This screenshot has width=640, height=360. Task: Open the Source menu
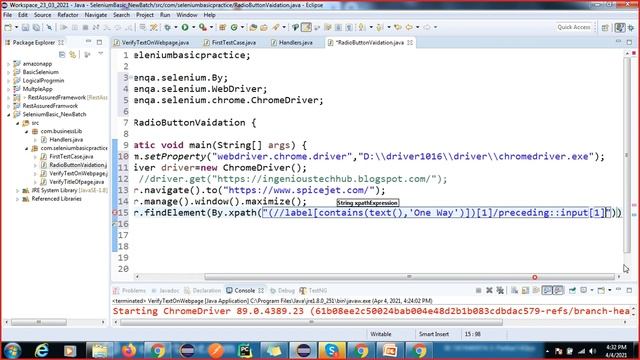pyautogui.click(x=42, y=15)
